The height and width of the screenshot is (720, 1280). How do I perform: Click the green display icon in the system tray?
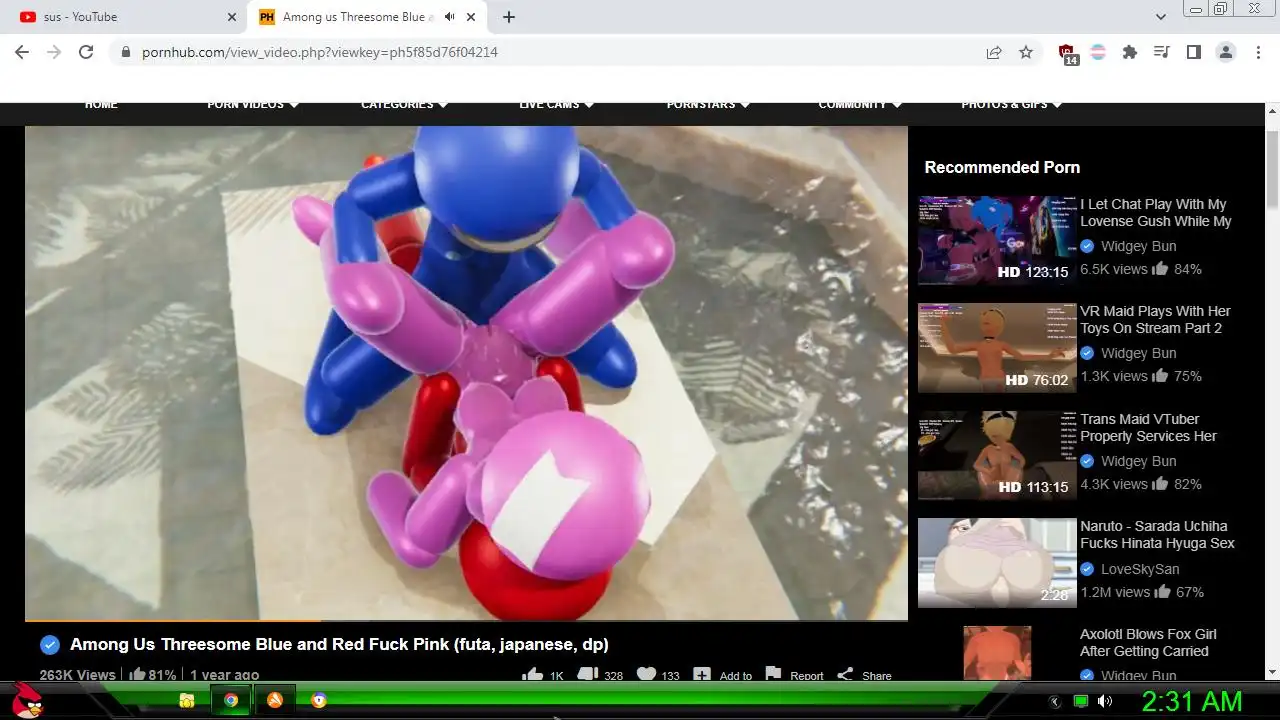[1080, 702]
